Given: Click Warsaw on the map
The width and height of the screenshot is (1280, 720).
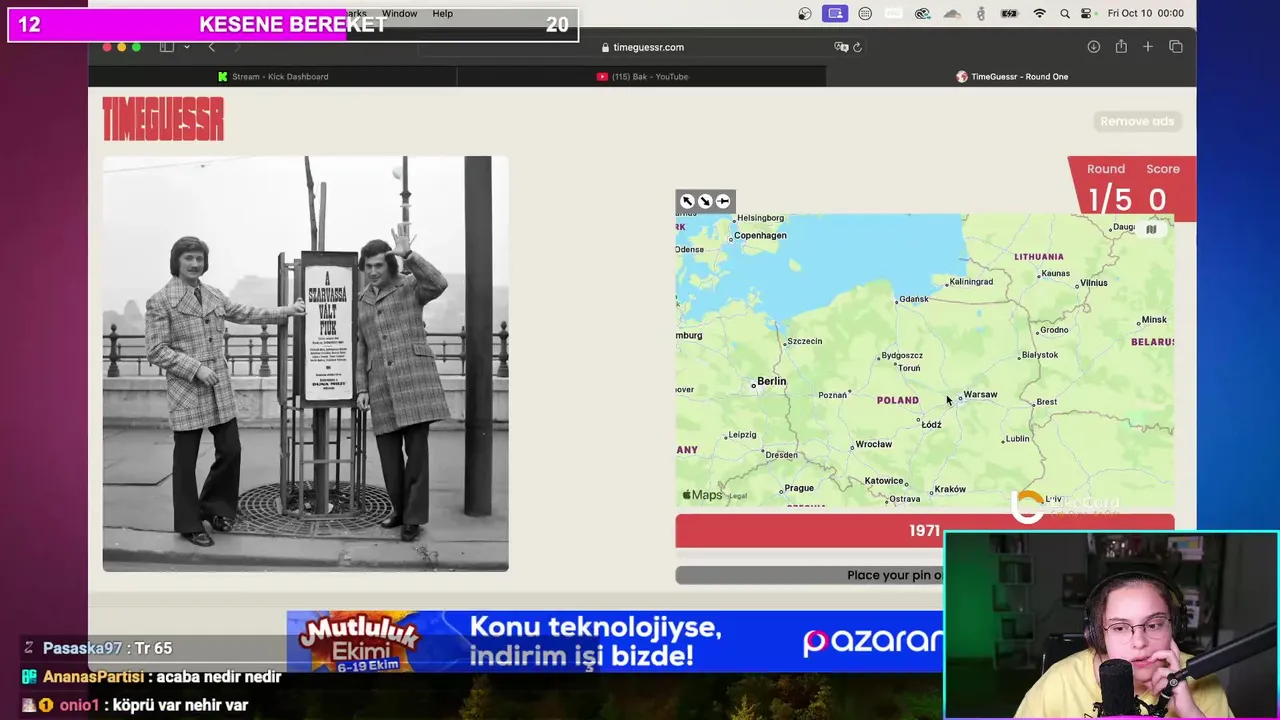Looking at the screenshot, I should click(x=980, y=395).
